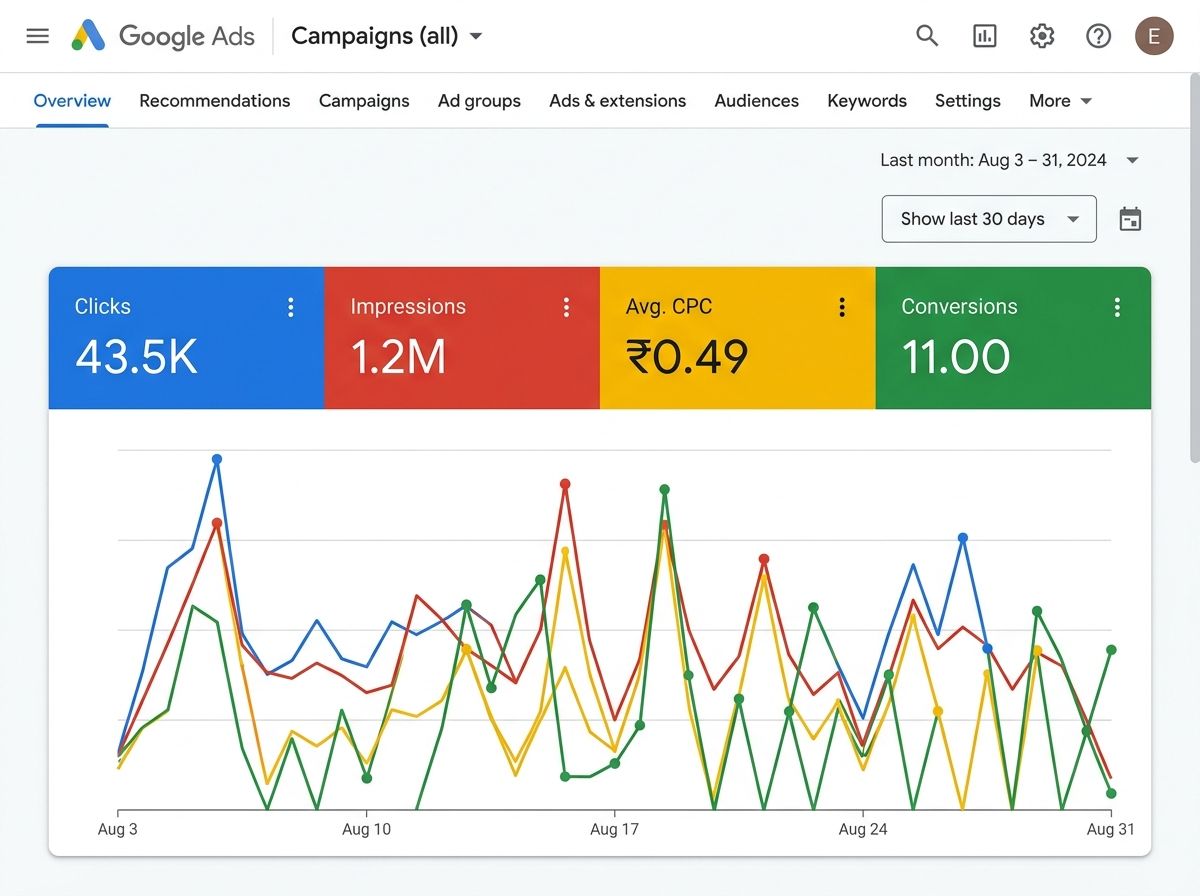This screenshot has width=1200, height=896.
Task: Open the Ads & extensions tab
Action: click(618, 101)
